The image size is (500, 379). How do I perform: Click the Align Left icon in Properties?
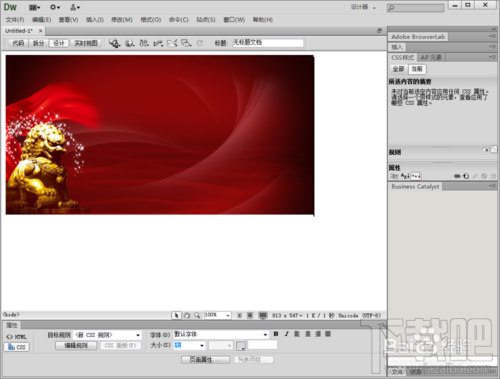297,334
